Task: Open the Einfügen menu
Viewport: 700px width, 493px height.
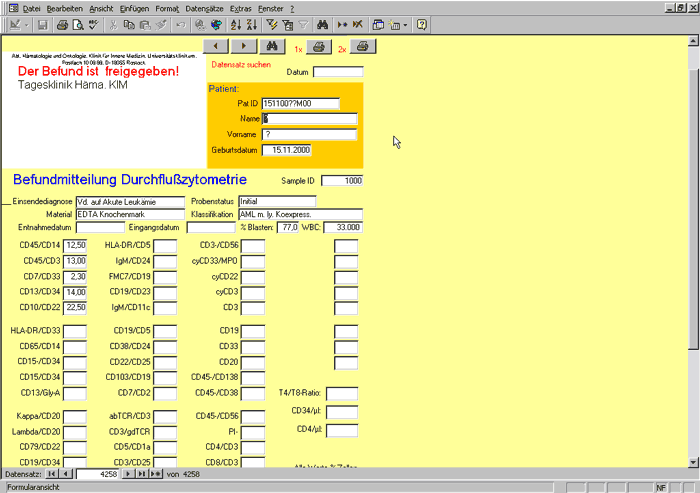Action: point(134,8)
